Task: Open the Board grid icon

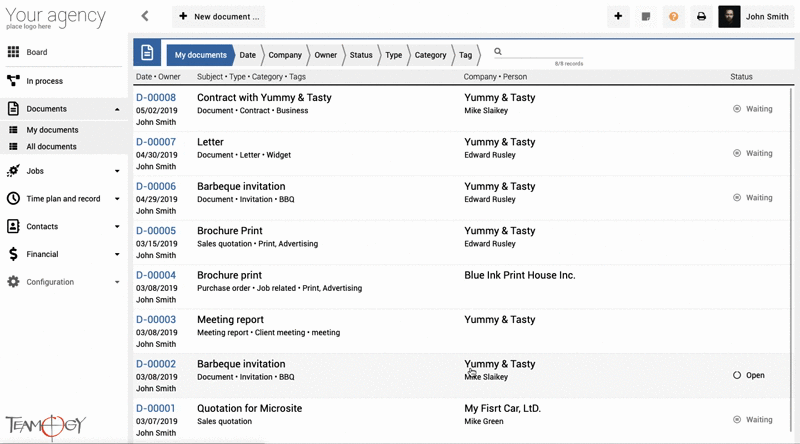Action: (13, 52)
